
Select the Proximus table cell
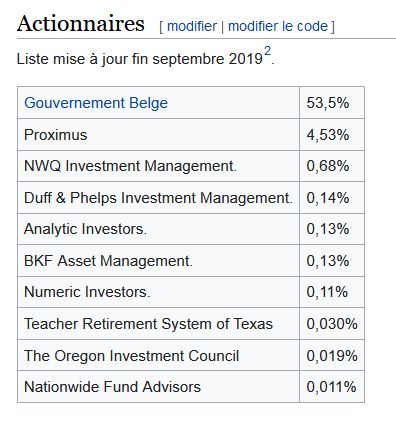point(158,135)
